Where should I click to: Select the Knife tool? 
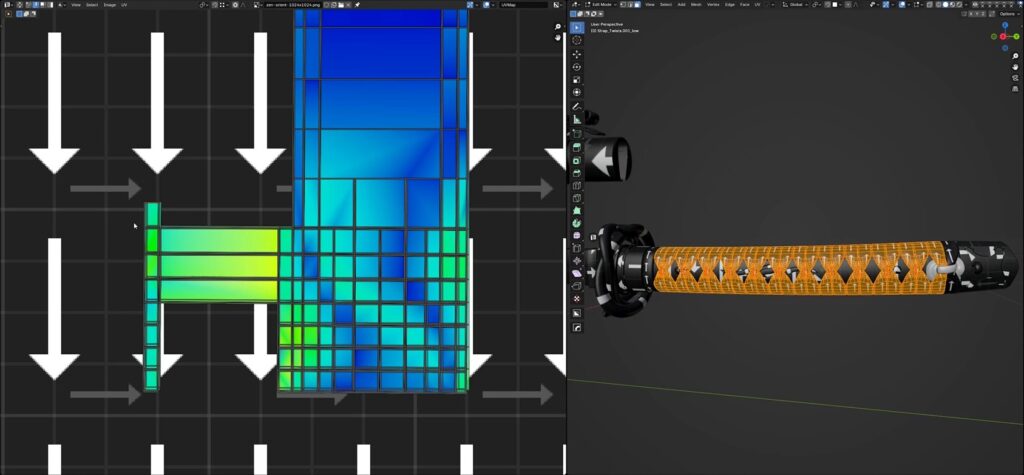pos(577,198)
